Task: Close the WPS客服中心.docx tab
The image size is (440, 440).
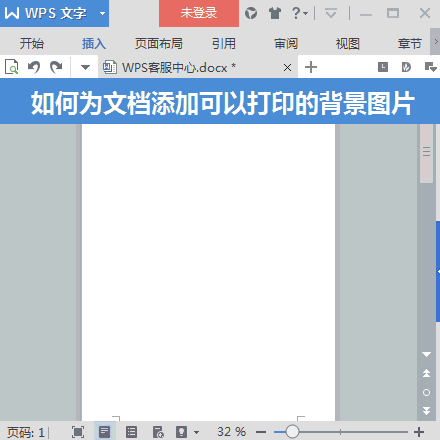Action: 287,68
